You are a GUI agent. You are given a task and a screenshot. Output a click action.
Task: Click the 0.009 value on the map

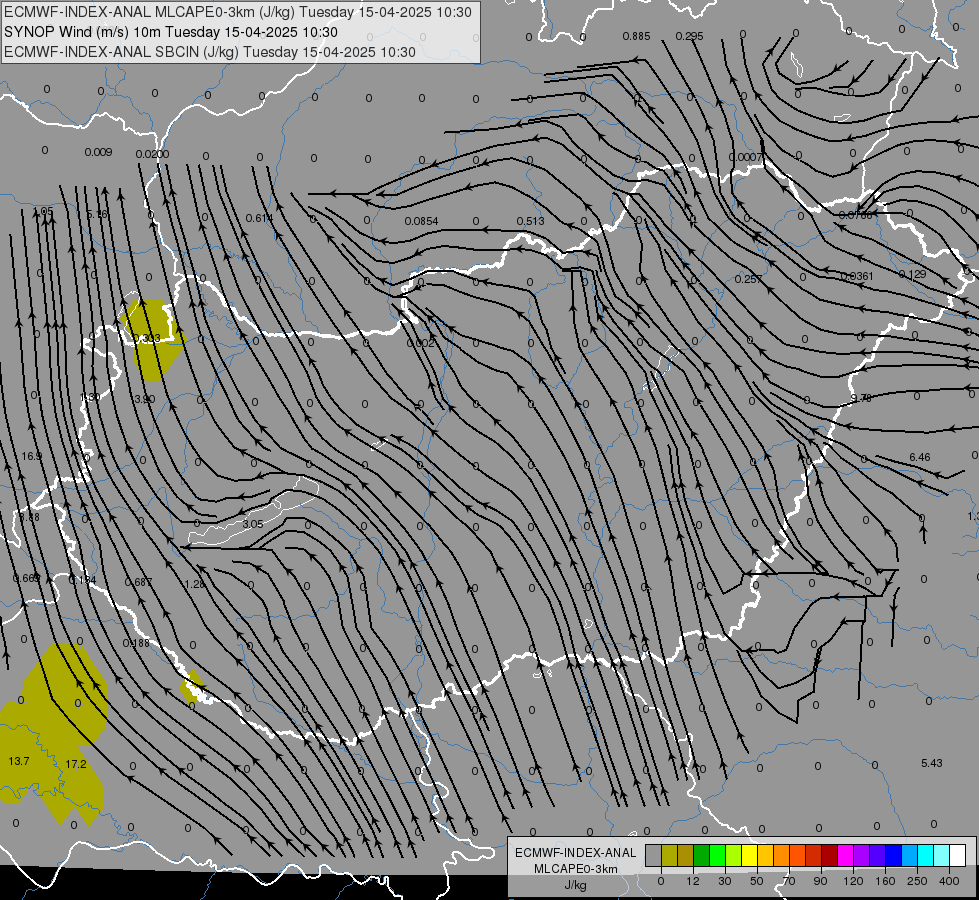tap(98, 152)
